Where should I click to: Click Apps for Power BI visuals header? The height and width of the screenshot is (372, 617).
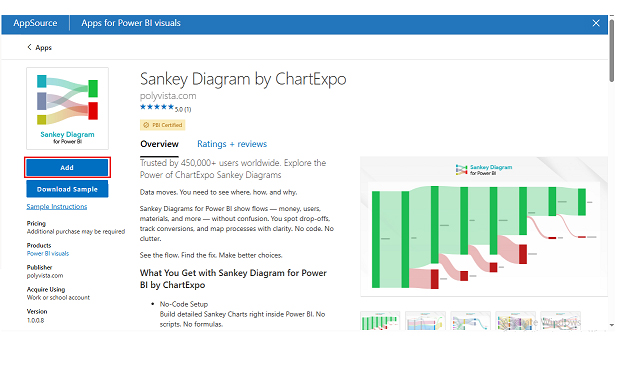[x=131, y=23]
